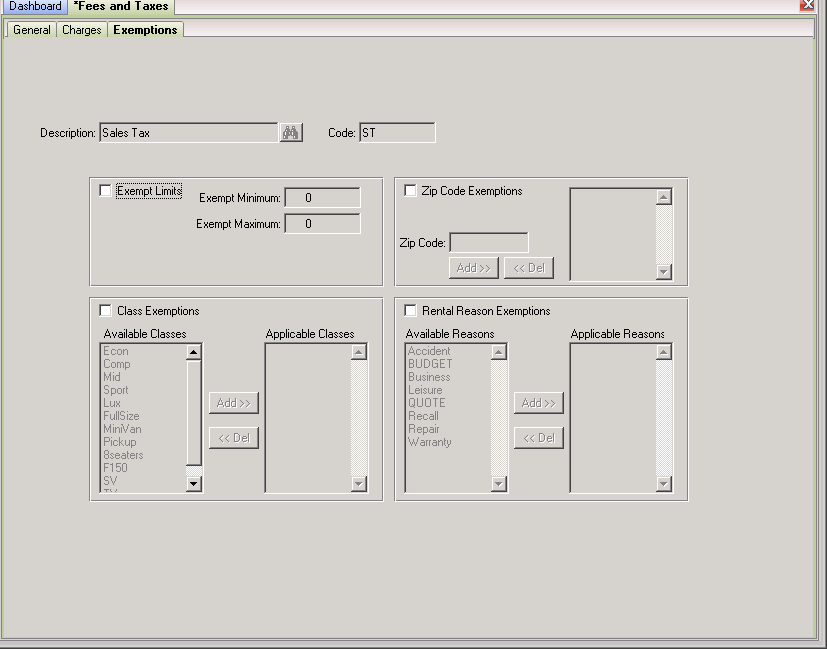Click Add >> button under Zip Code
The width and height of the screenshot is (827, 649).
(474, 268)
